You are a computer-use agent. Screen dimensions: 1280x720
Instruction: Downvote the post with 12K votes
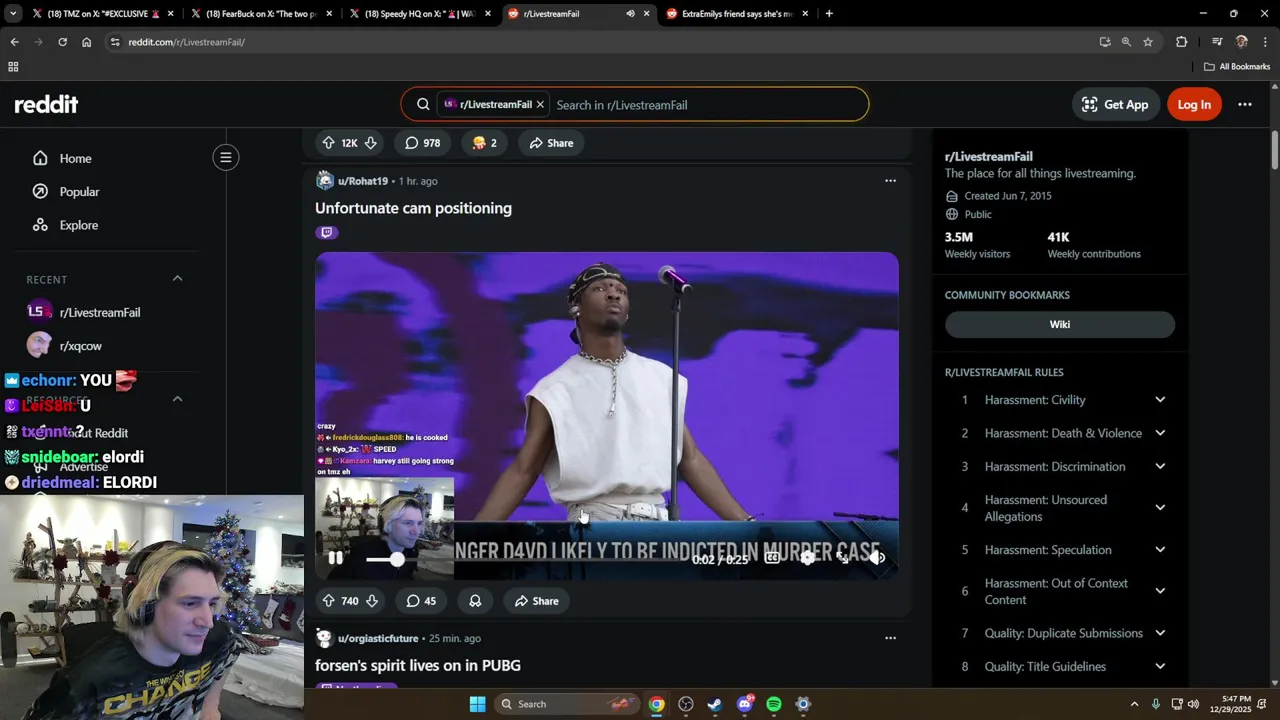[x=370, y=143]
